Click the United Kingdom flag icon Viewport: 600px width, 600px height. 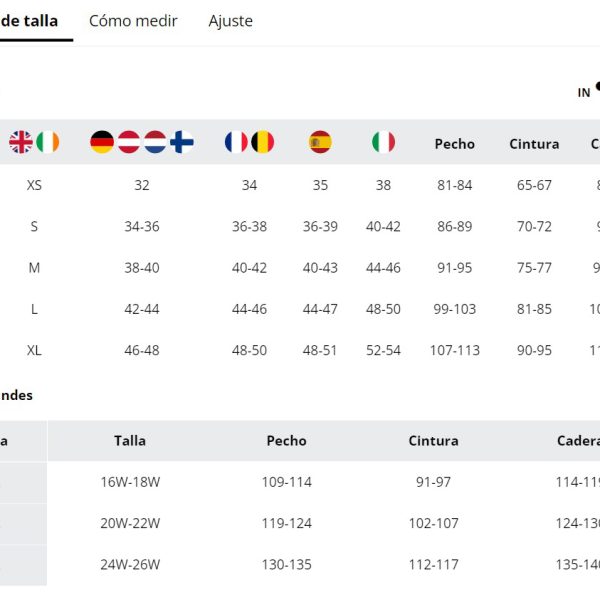(21, 142)
